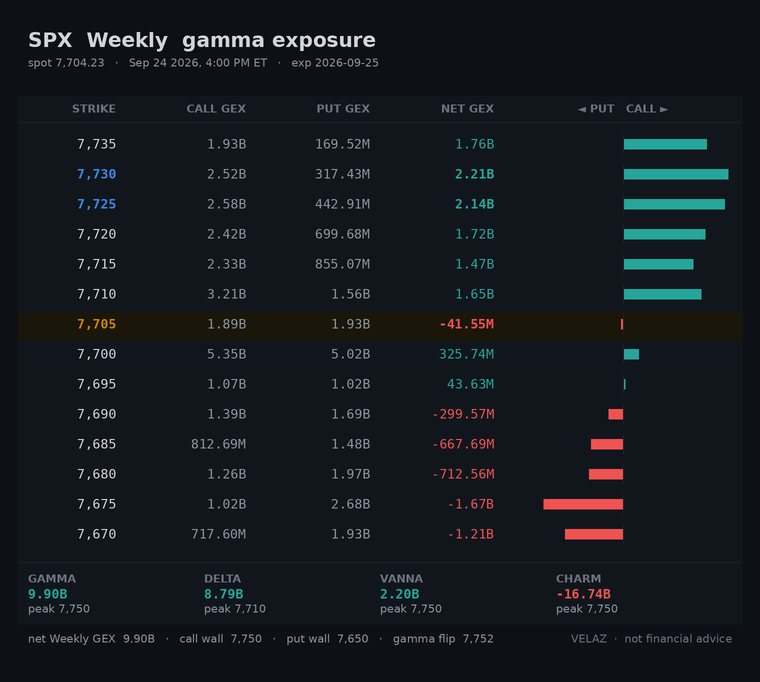Click call GEX value 717.60M
The height and width of the screenshot is (682, 760).
tap(218, 535)
